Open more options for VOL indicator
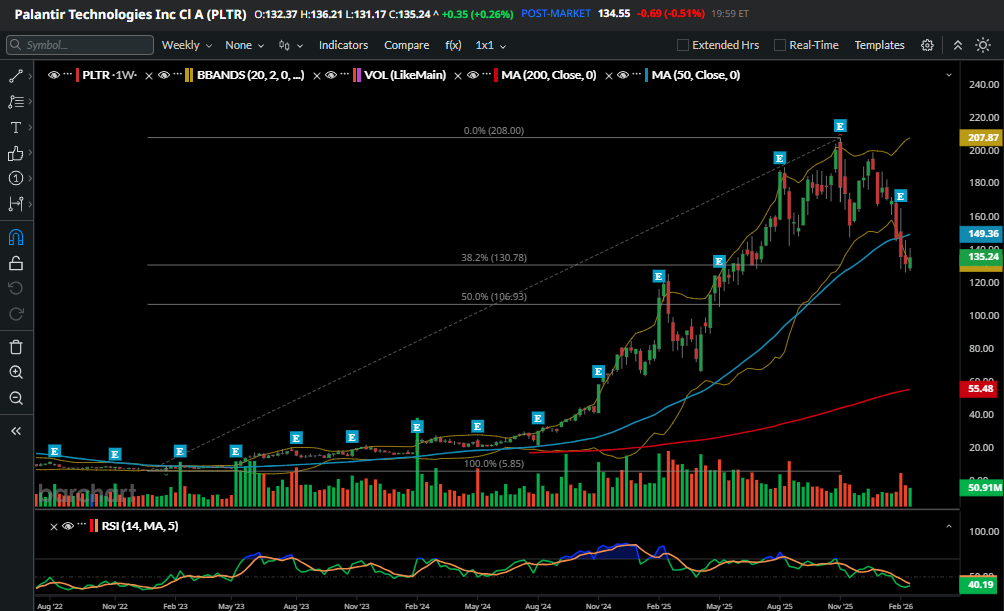Screen dimensions: 1004x611 (344, 75)
